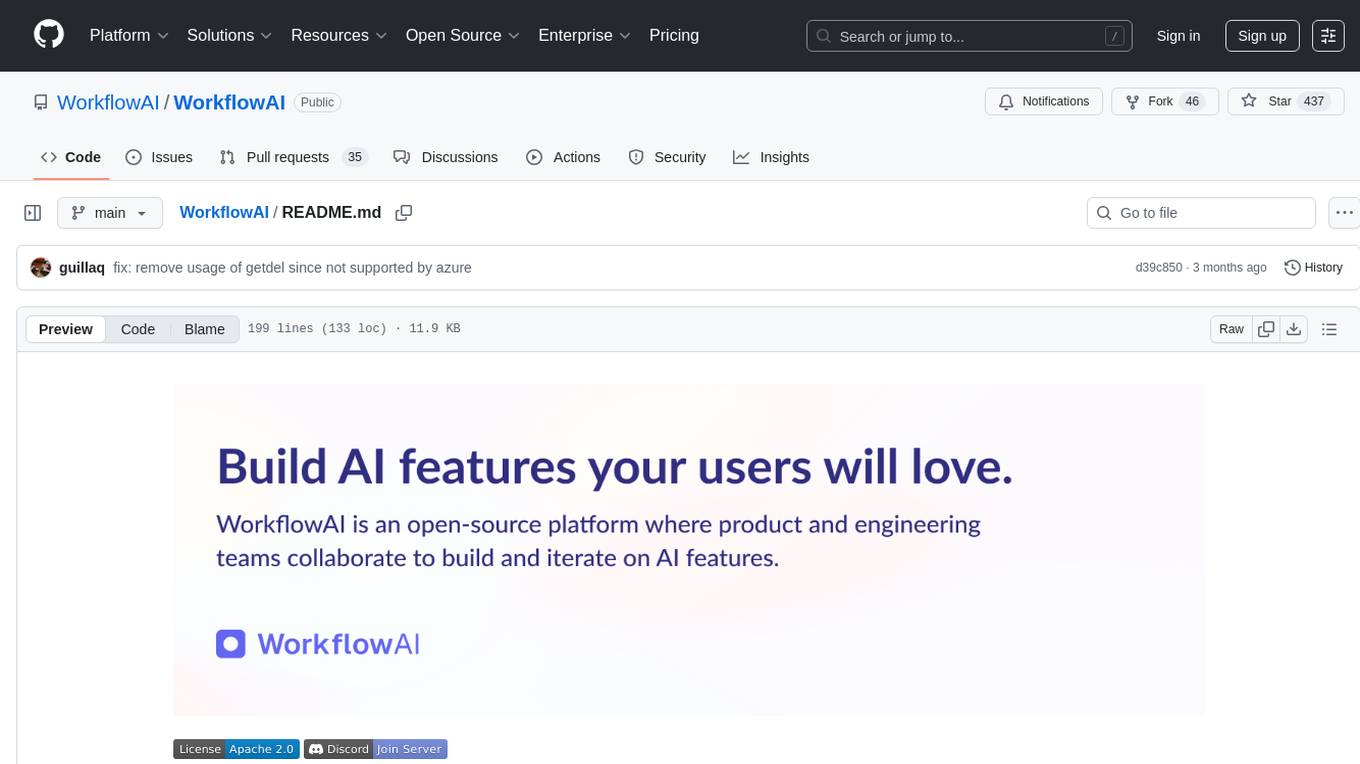Select the Issues tab
Screen dimensions: 1360x764
click(159, 157)
